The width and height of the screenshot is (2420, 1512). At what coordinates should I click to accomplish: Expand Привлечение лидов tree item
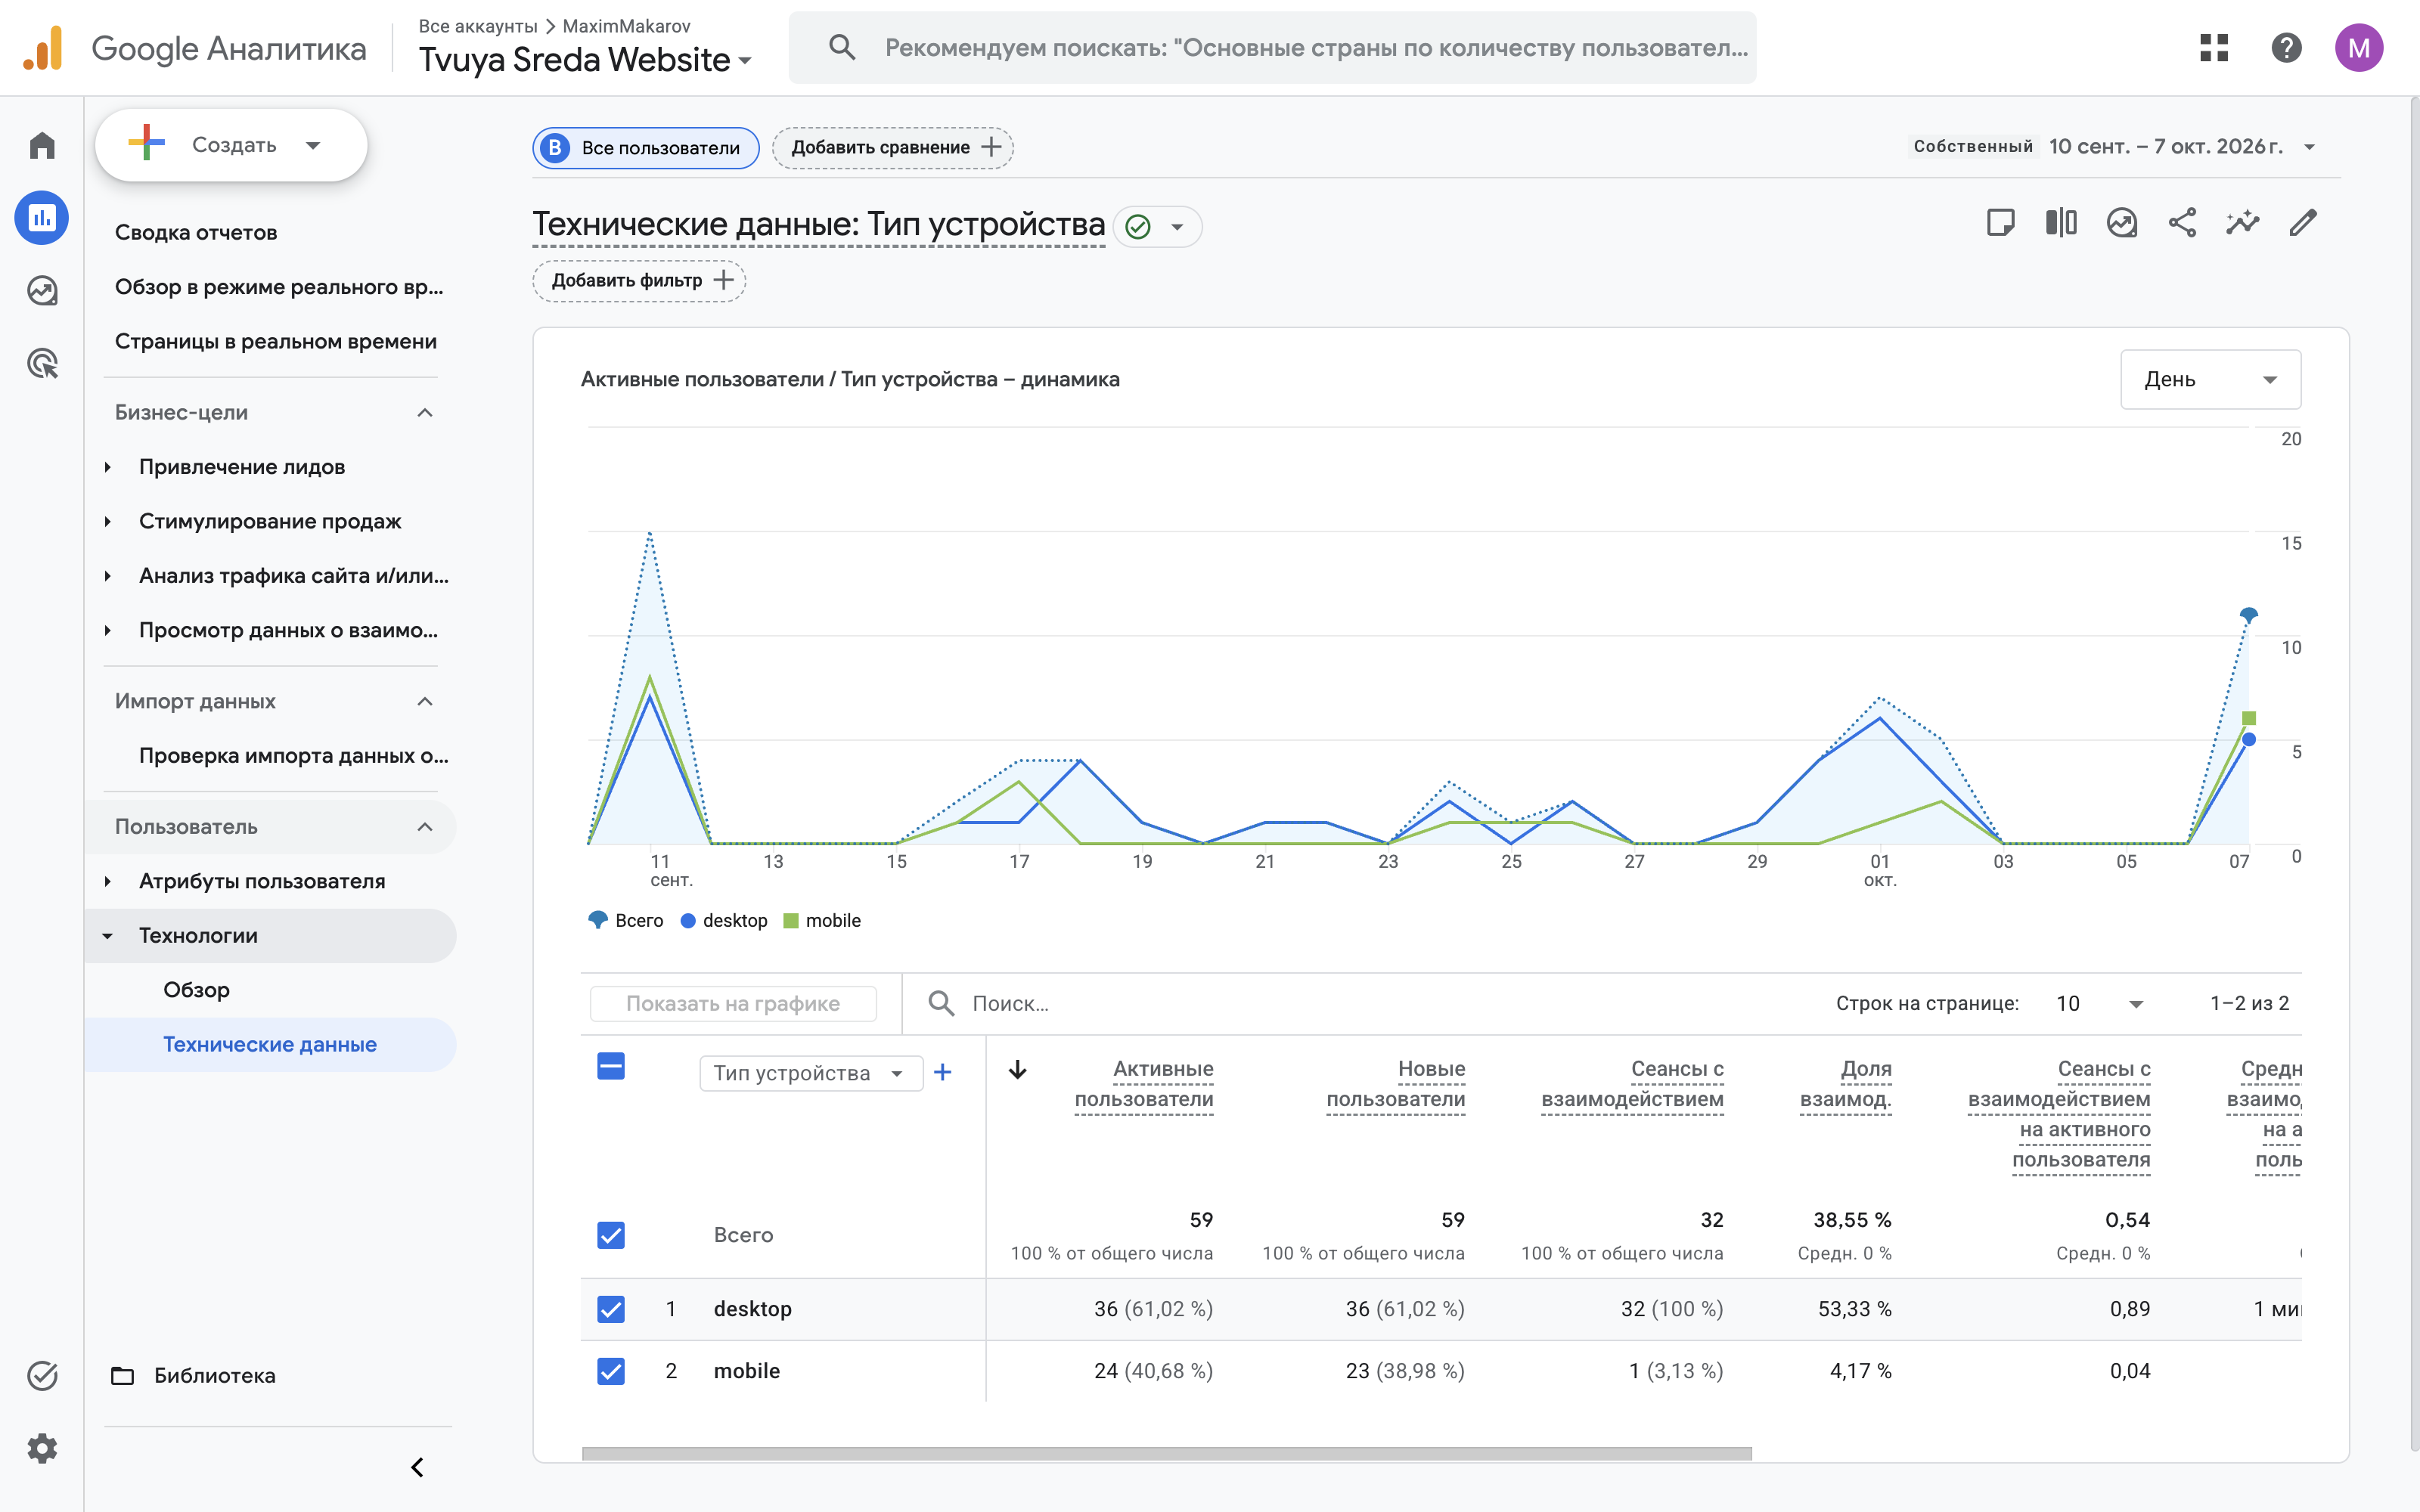coord(107,467)
